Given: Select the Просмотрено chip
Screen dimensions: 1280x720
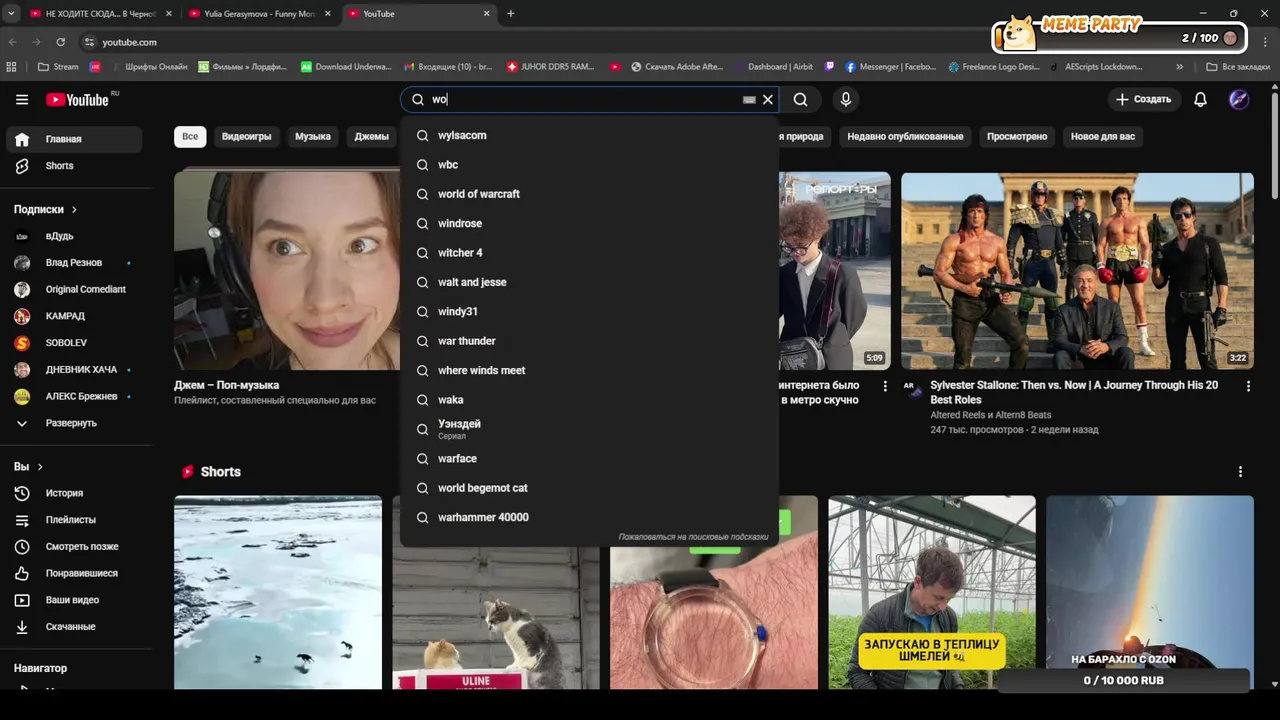Looking at the screenshot, I should [x=1017, y=136].
